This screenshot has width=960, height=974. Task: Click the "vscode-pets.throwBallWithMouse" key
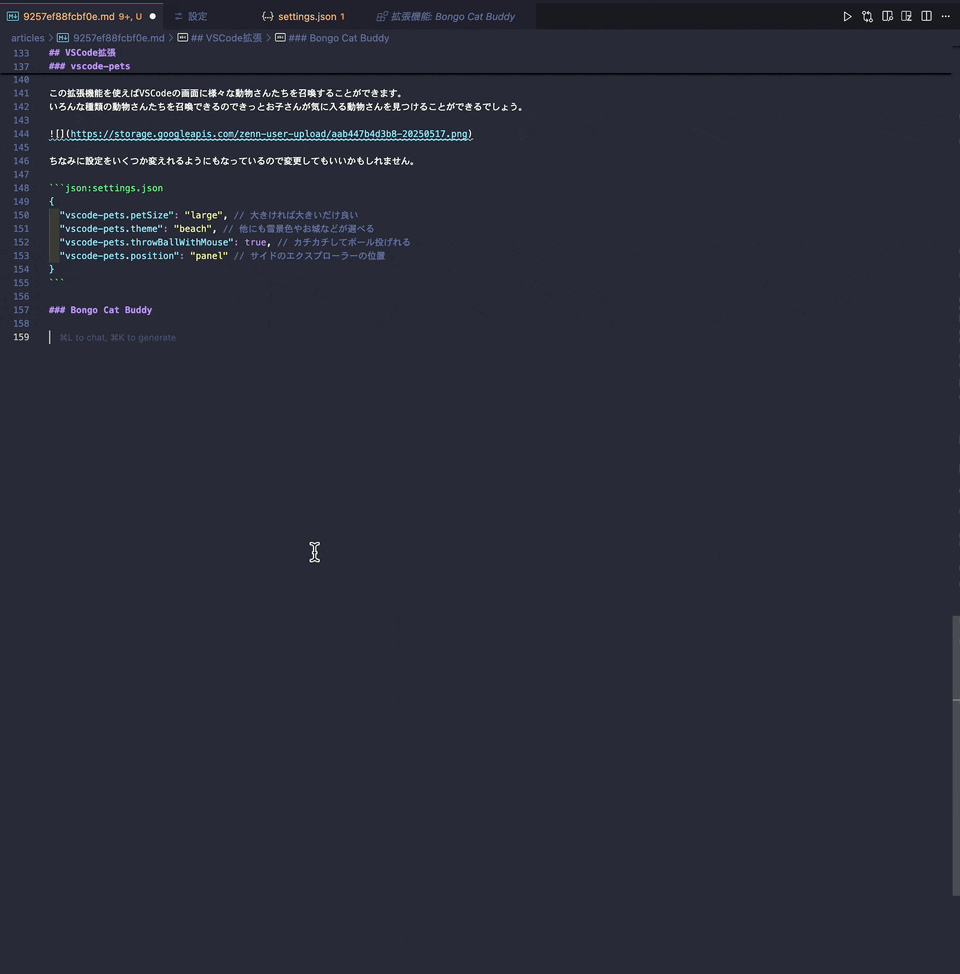pos(146,243)
